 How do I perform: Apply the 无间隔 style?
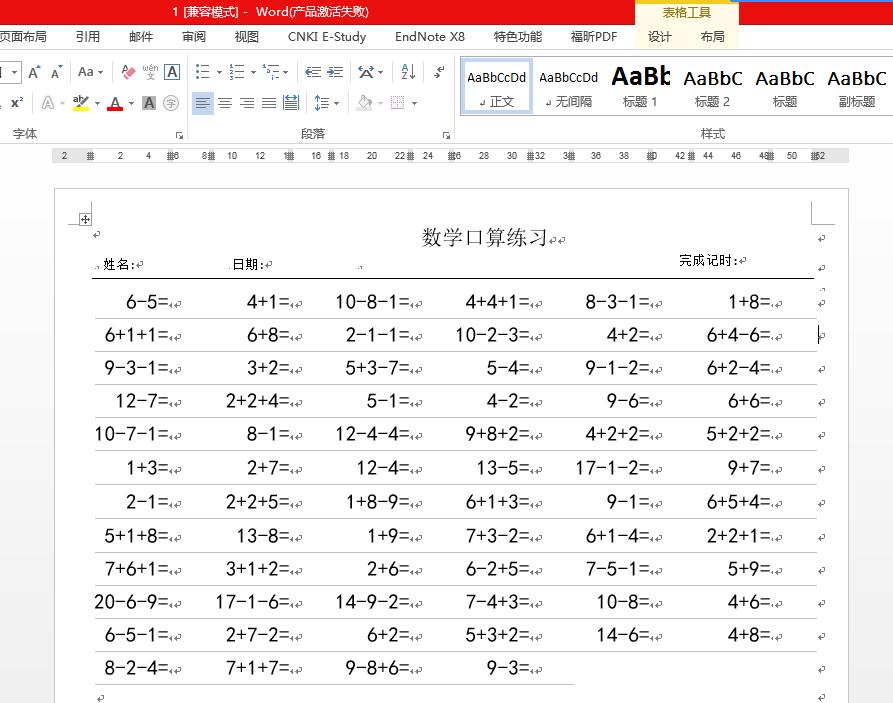(568, 86)
